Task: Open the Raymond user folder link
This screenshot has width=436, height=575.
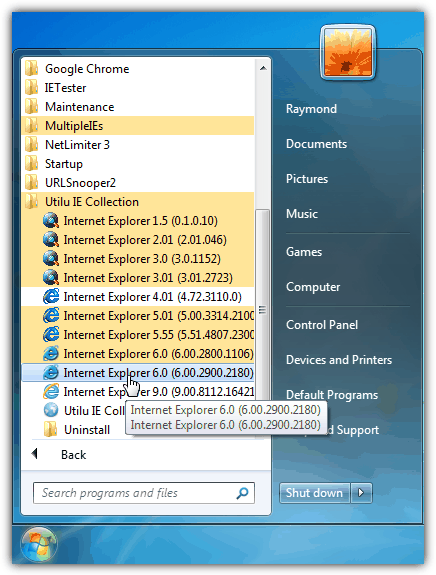Action: (311, 109)
